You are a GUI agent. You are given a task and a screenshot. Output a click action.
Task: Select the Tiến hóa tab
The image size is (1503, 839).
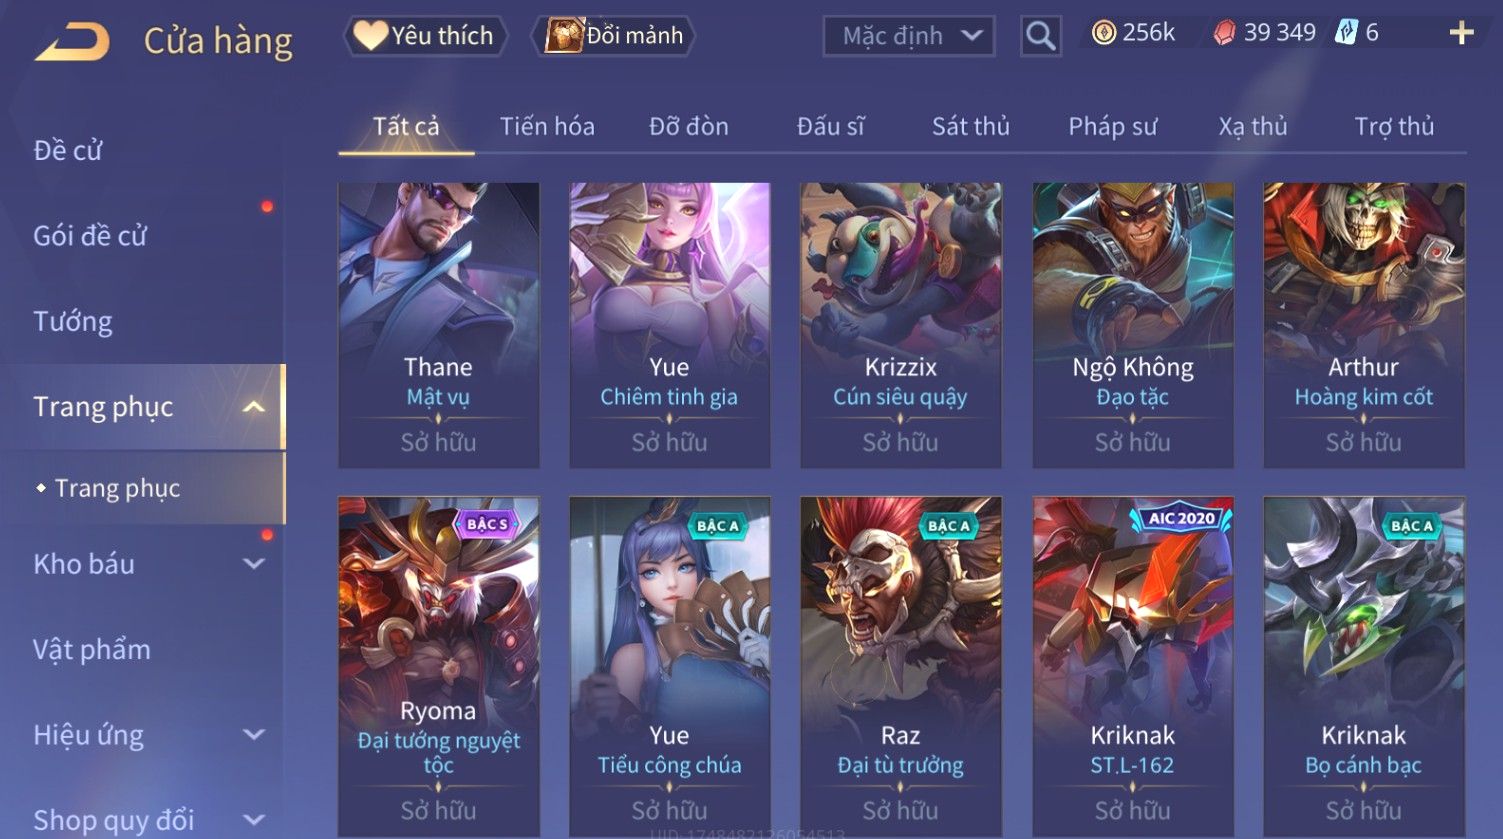pyautogui.click(x=547, y=127)
